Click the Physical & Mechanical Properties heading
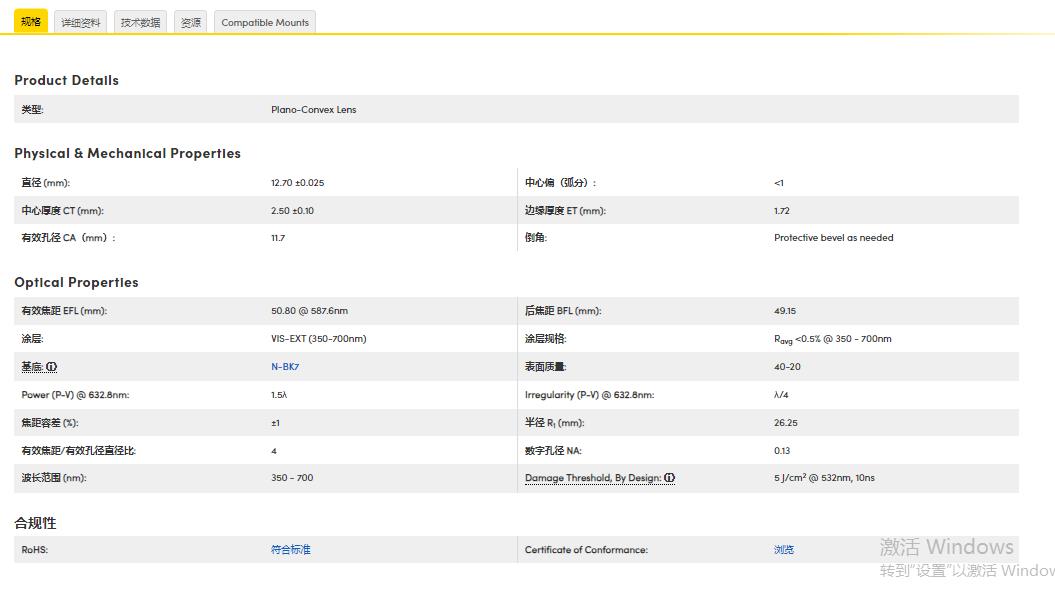The height and width of the screenshot is (593, 1055). tap(127, 153)
